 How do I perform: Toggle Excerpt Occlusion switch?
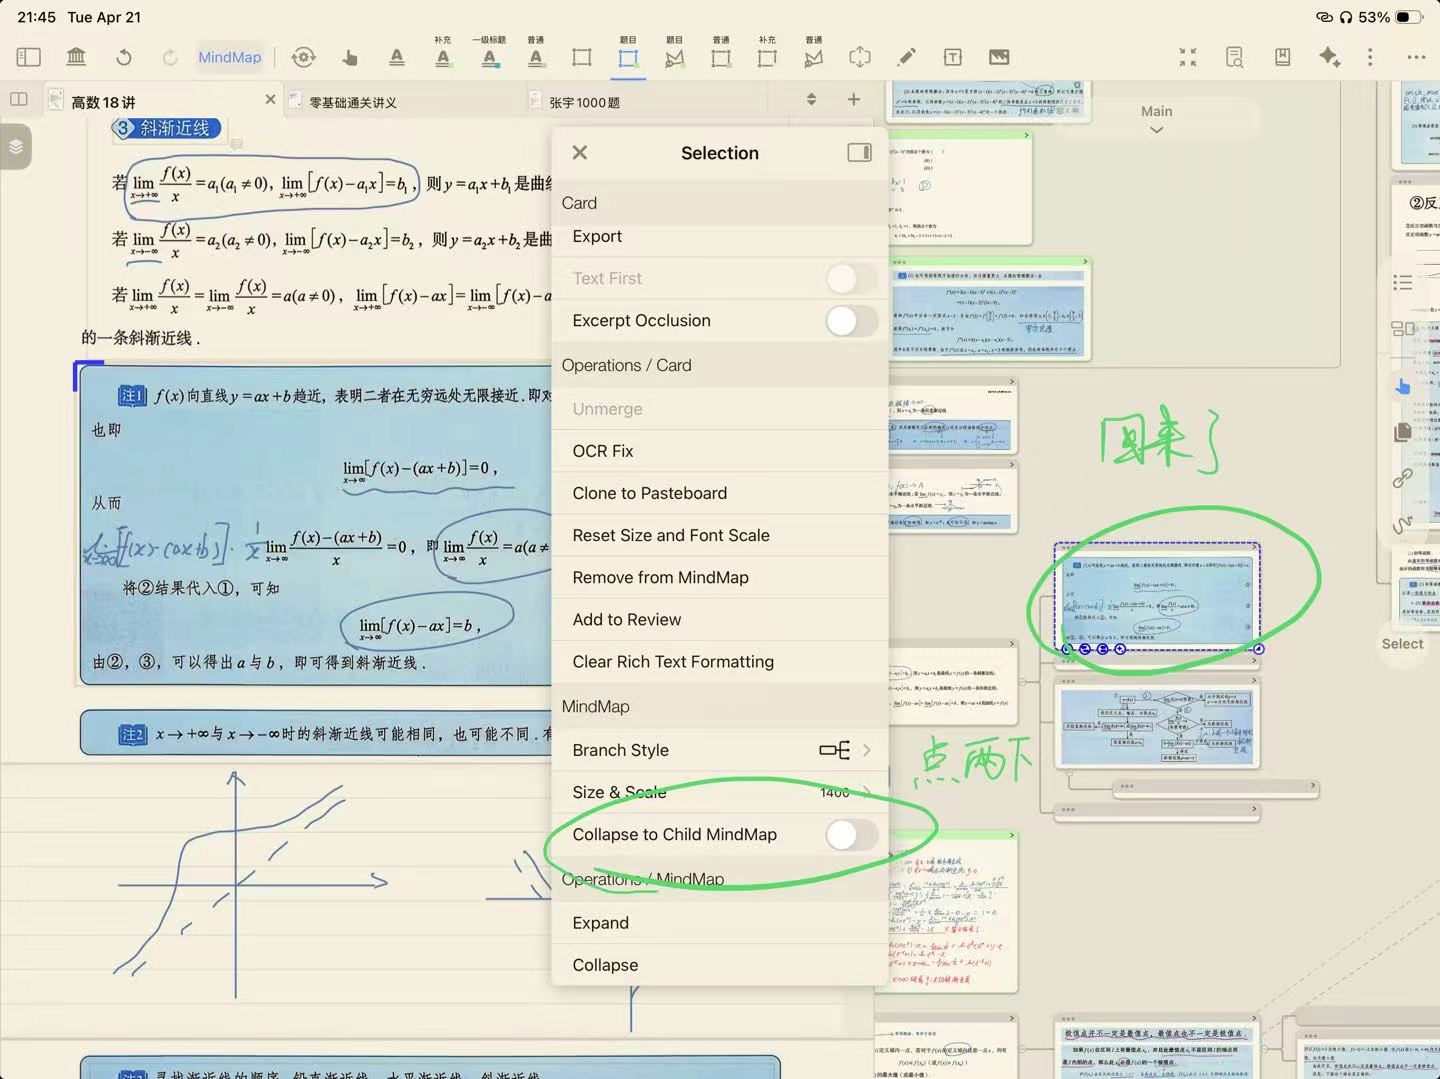click(851, 321)
